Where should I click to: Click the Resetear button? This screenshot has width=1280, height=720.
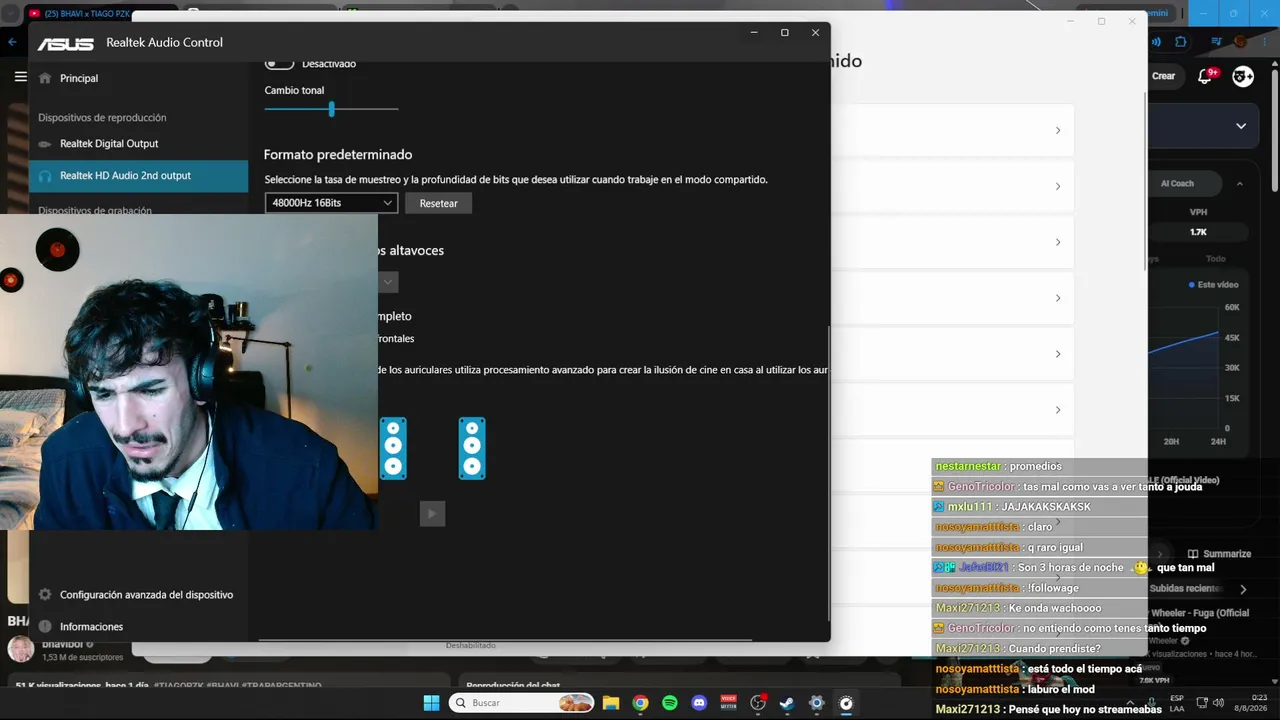(x=438, y=203)
